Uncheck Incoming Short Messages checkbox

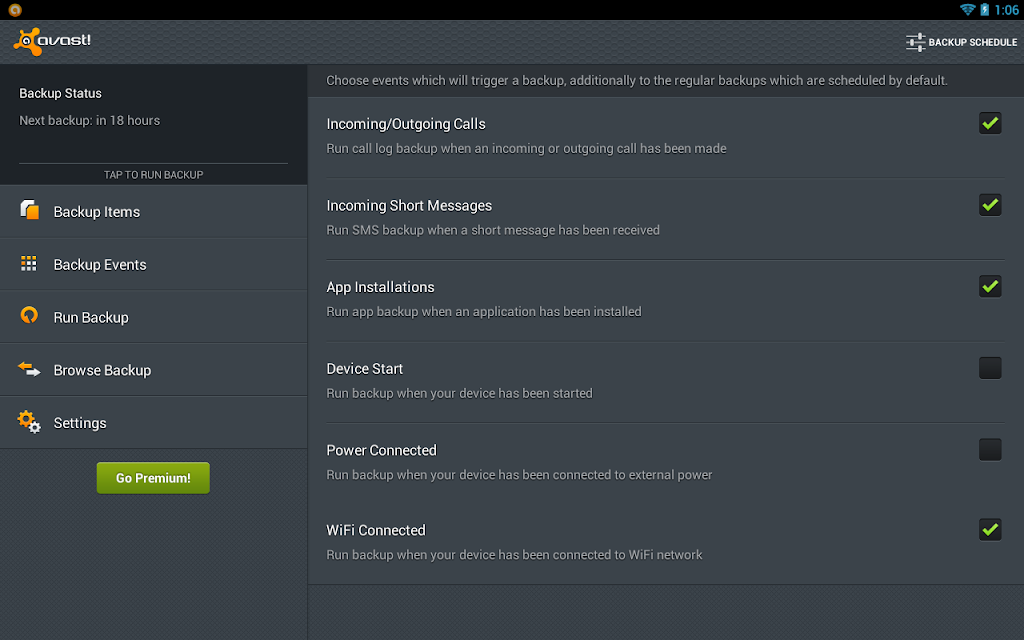point(990,204)
